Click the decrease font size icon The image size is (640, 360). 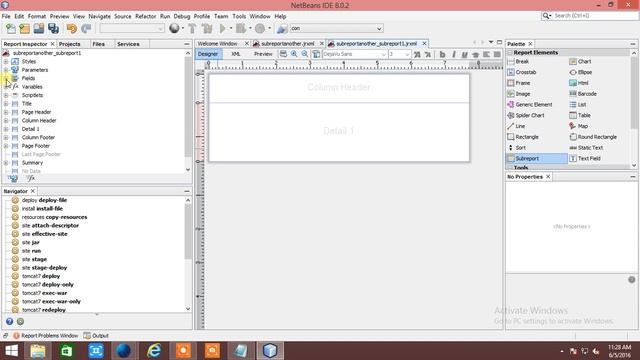427,54
